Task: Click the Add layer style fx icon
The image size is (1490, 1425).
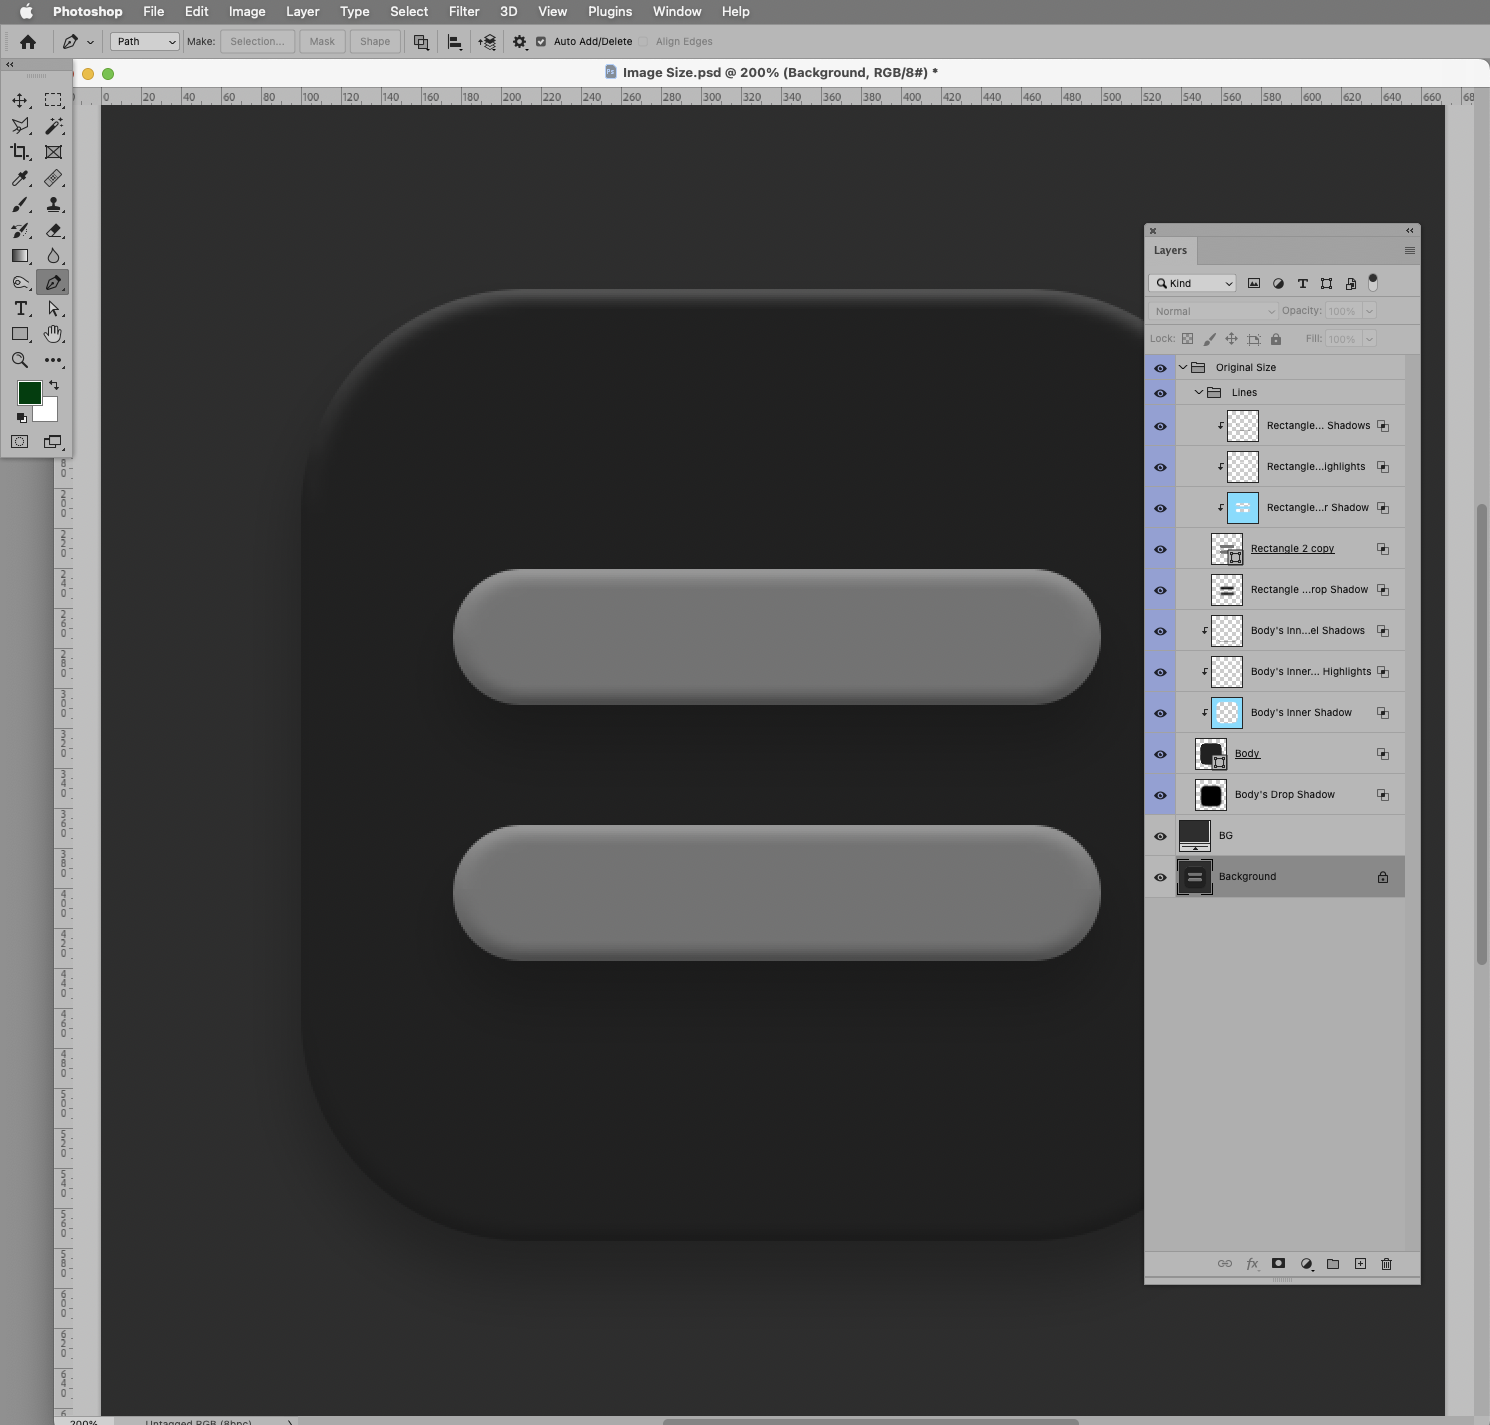Action: pos(1252,1263)
